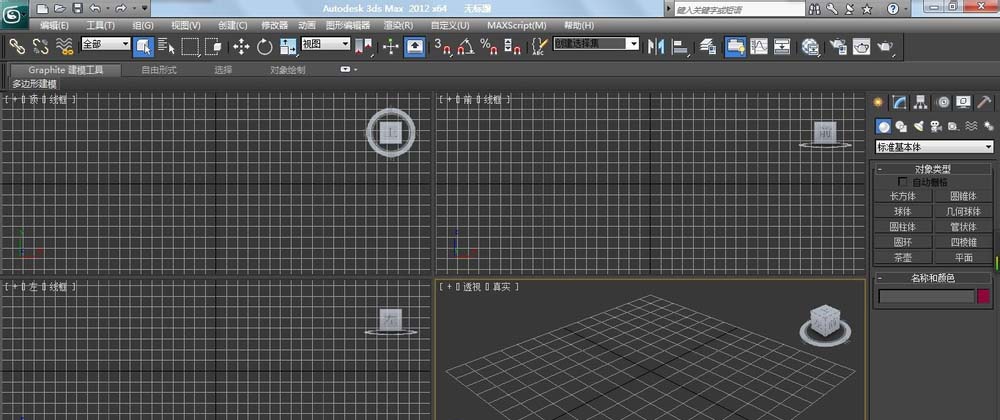Viewport: 1000px width, 420px height.
Task: Click the Open File folder icon
Action: (x=59, y=9)
